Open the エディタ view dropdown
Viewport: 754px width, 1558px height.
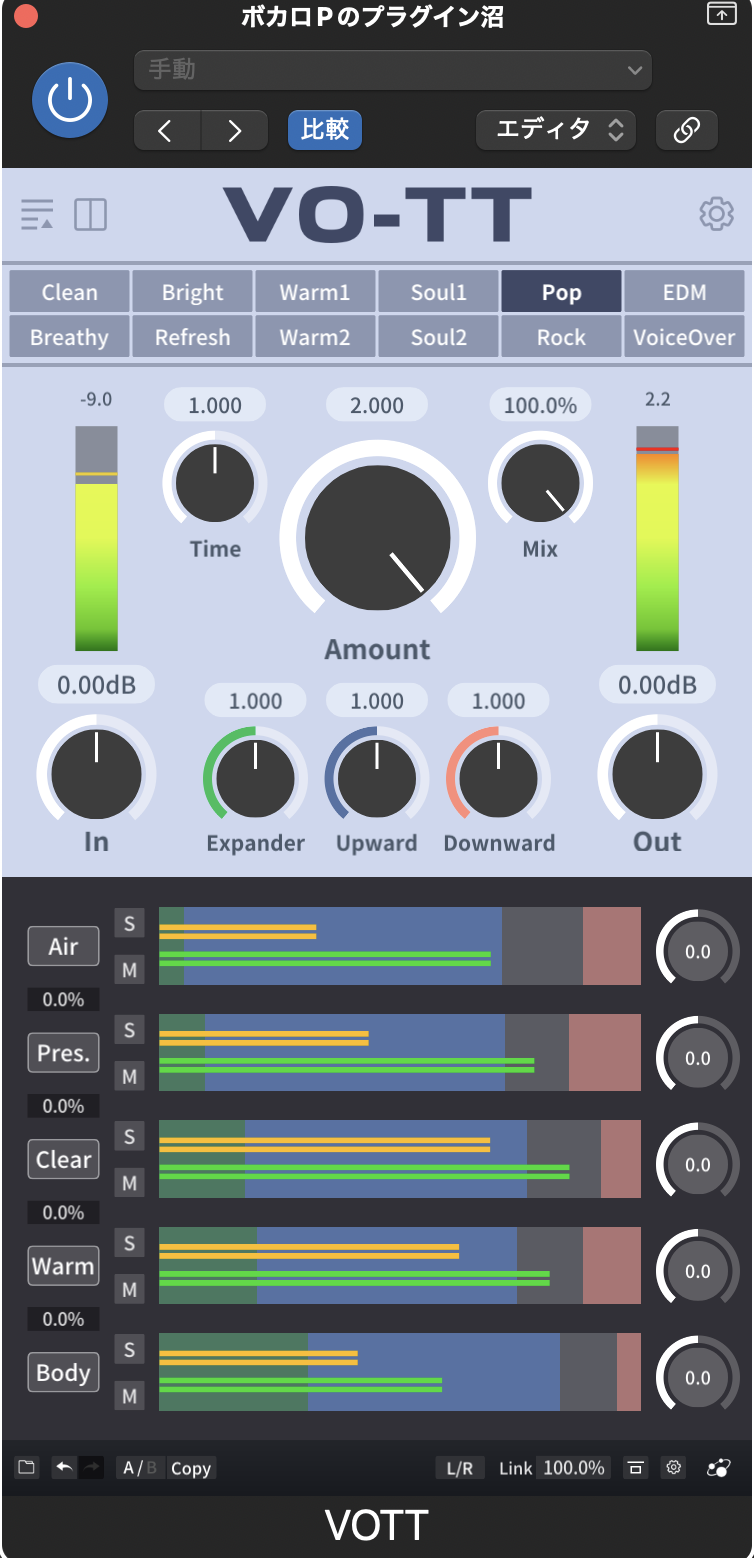pos(556,130)
